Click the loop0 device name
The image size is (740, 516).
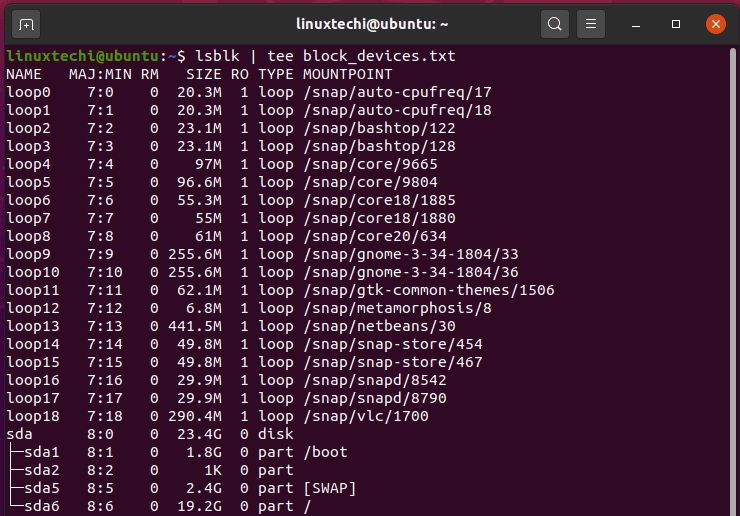28,93
